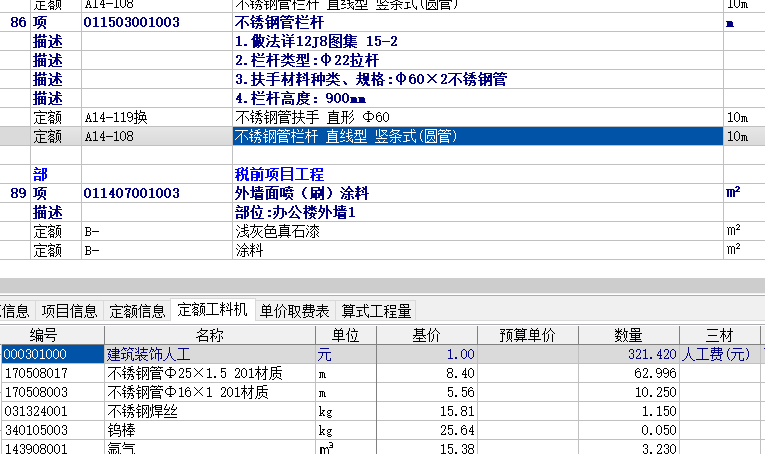Select the 定额工料机 tab
The image size is (765, 454).
tap(213, 310)
